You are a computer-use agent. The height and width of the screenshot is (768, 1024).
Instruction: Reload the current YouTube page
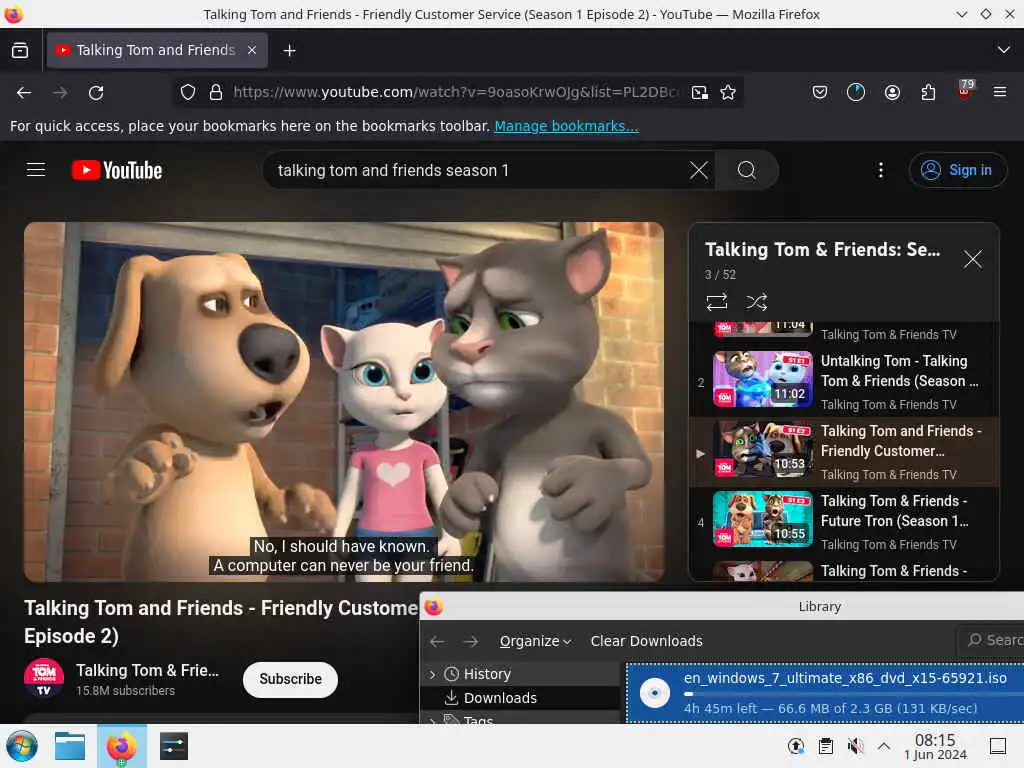(96, 93)
